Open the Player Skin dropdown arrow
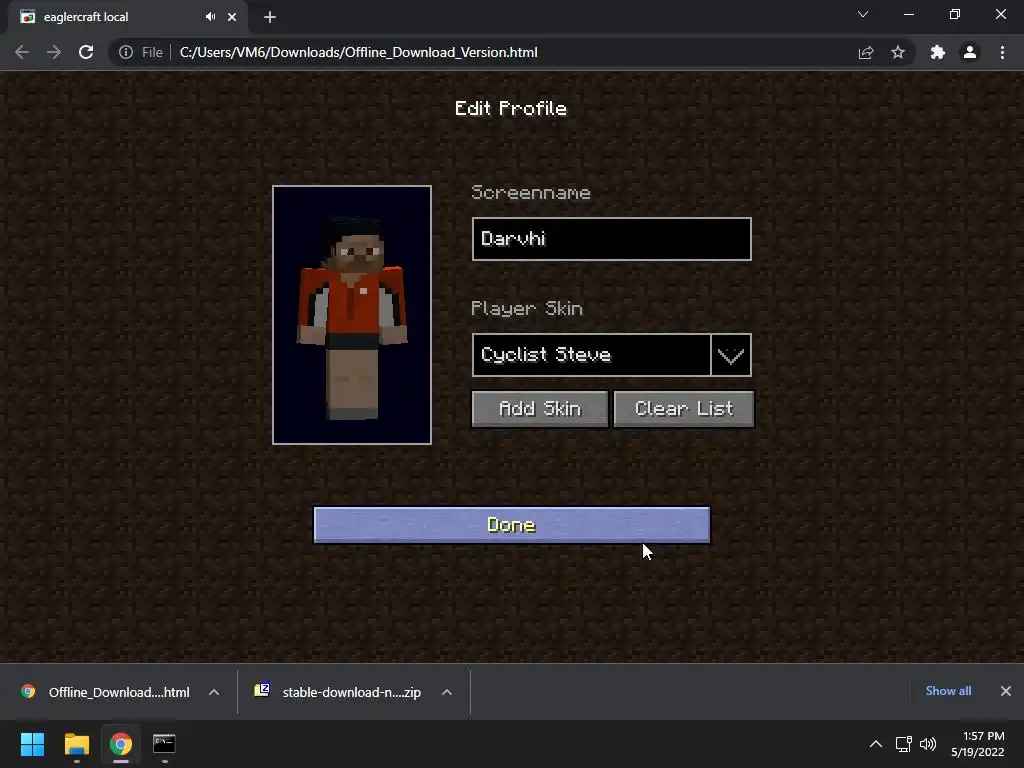This screenshot has width=1024, height=768. coord(731,355)
